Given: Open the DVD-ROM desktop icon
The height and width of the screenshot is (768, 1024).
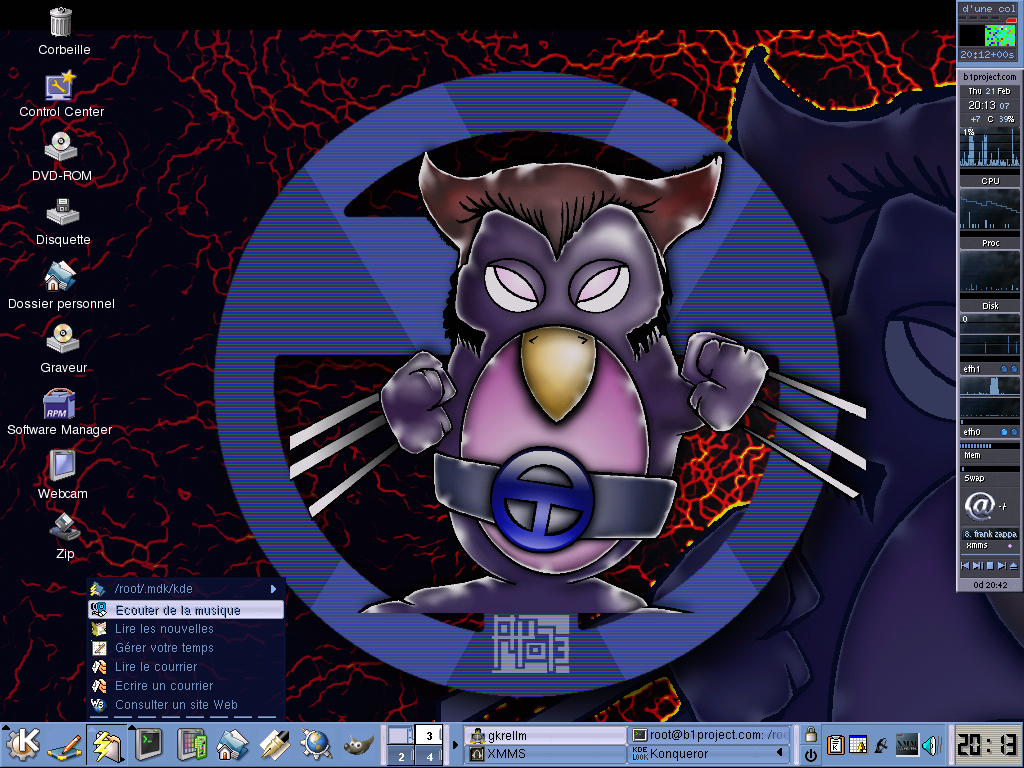Looking at the screenshot, I should point(61,147).
